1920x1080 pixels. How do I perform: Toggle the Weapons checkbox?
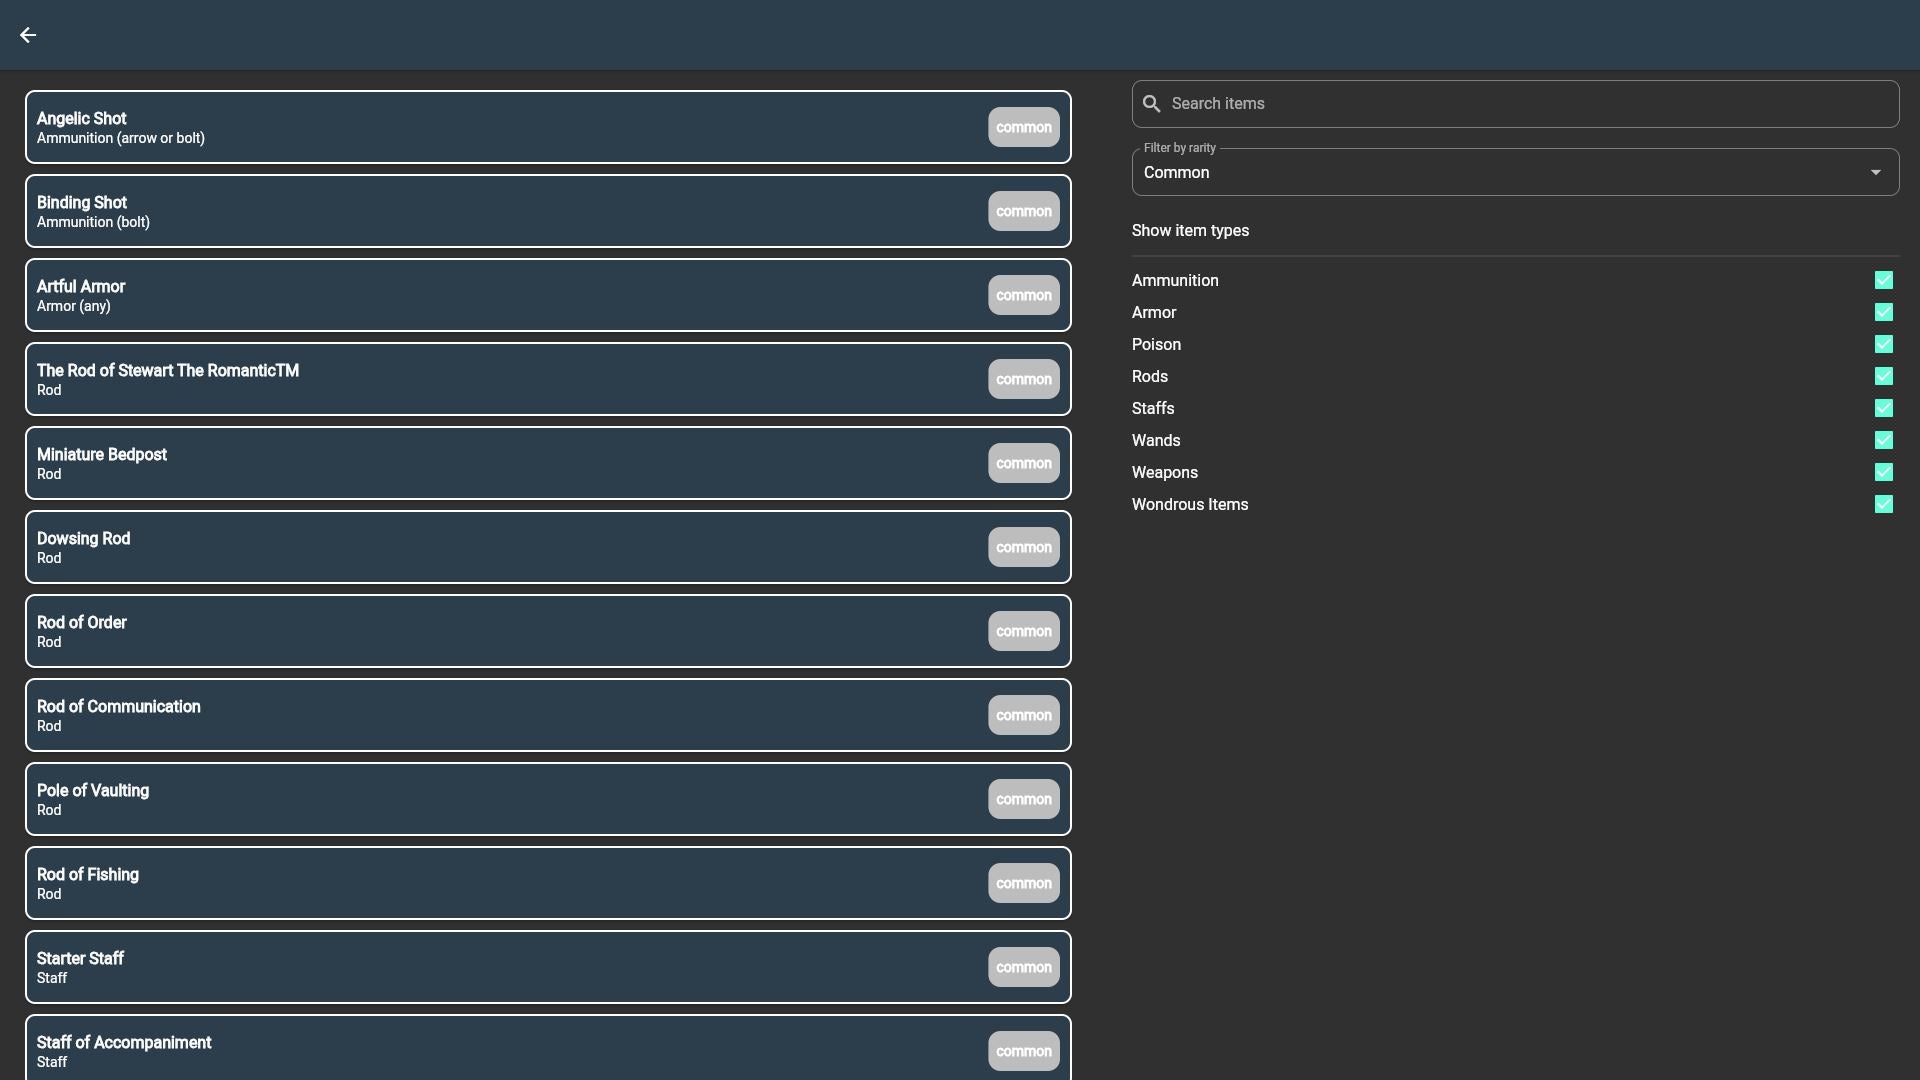[x=1883, y=473]
